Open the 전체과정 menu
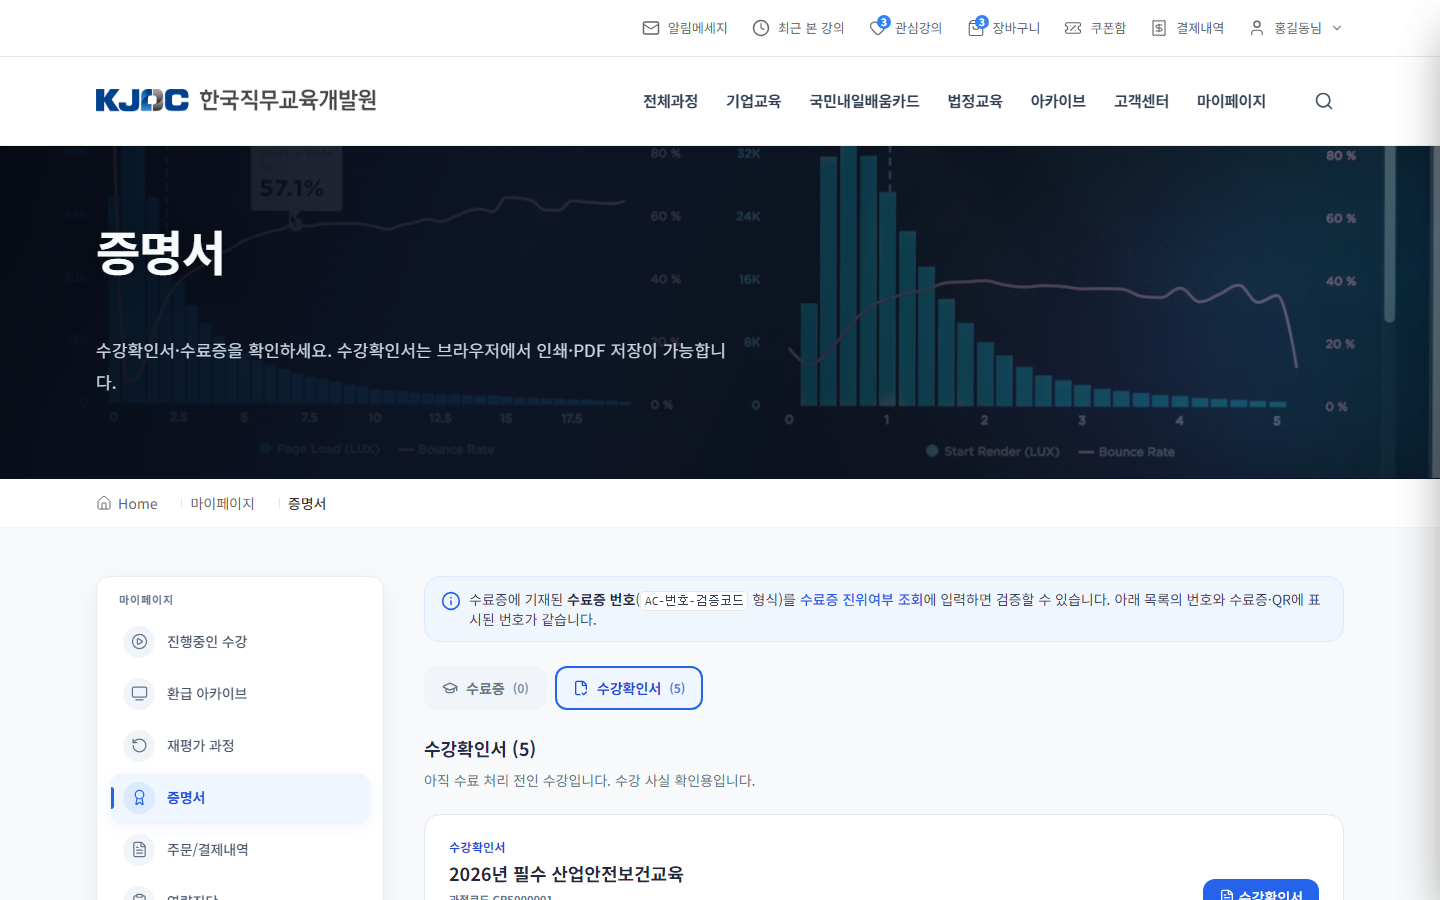Image resolution: width=1440 pixels, height=900 pixels. (x=670, y=101)
